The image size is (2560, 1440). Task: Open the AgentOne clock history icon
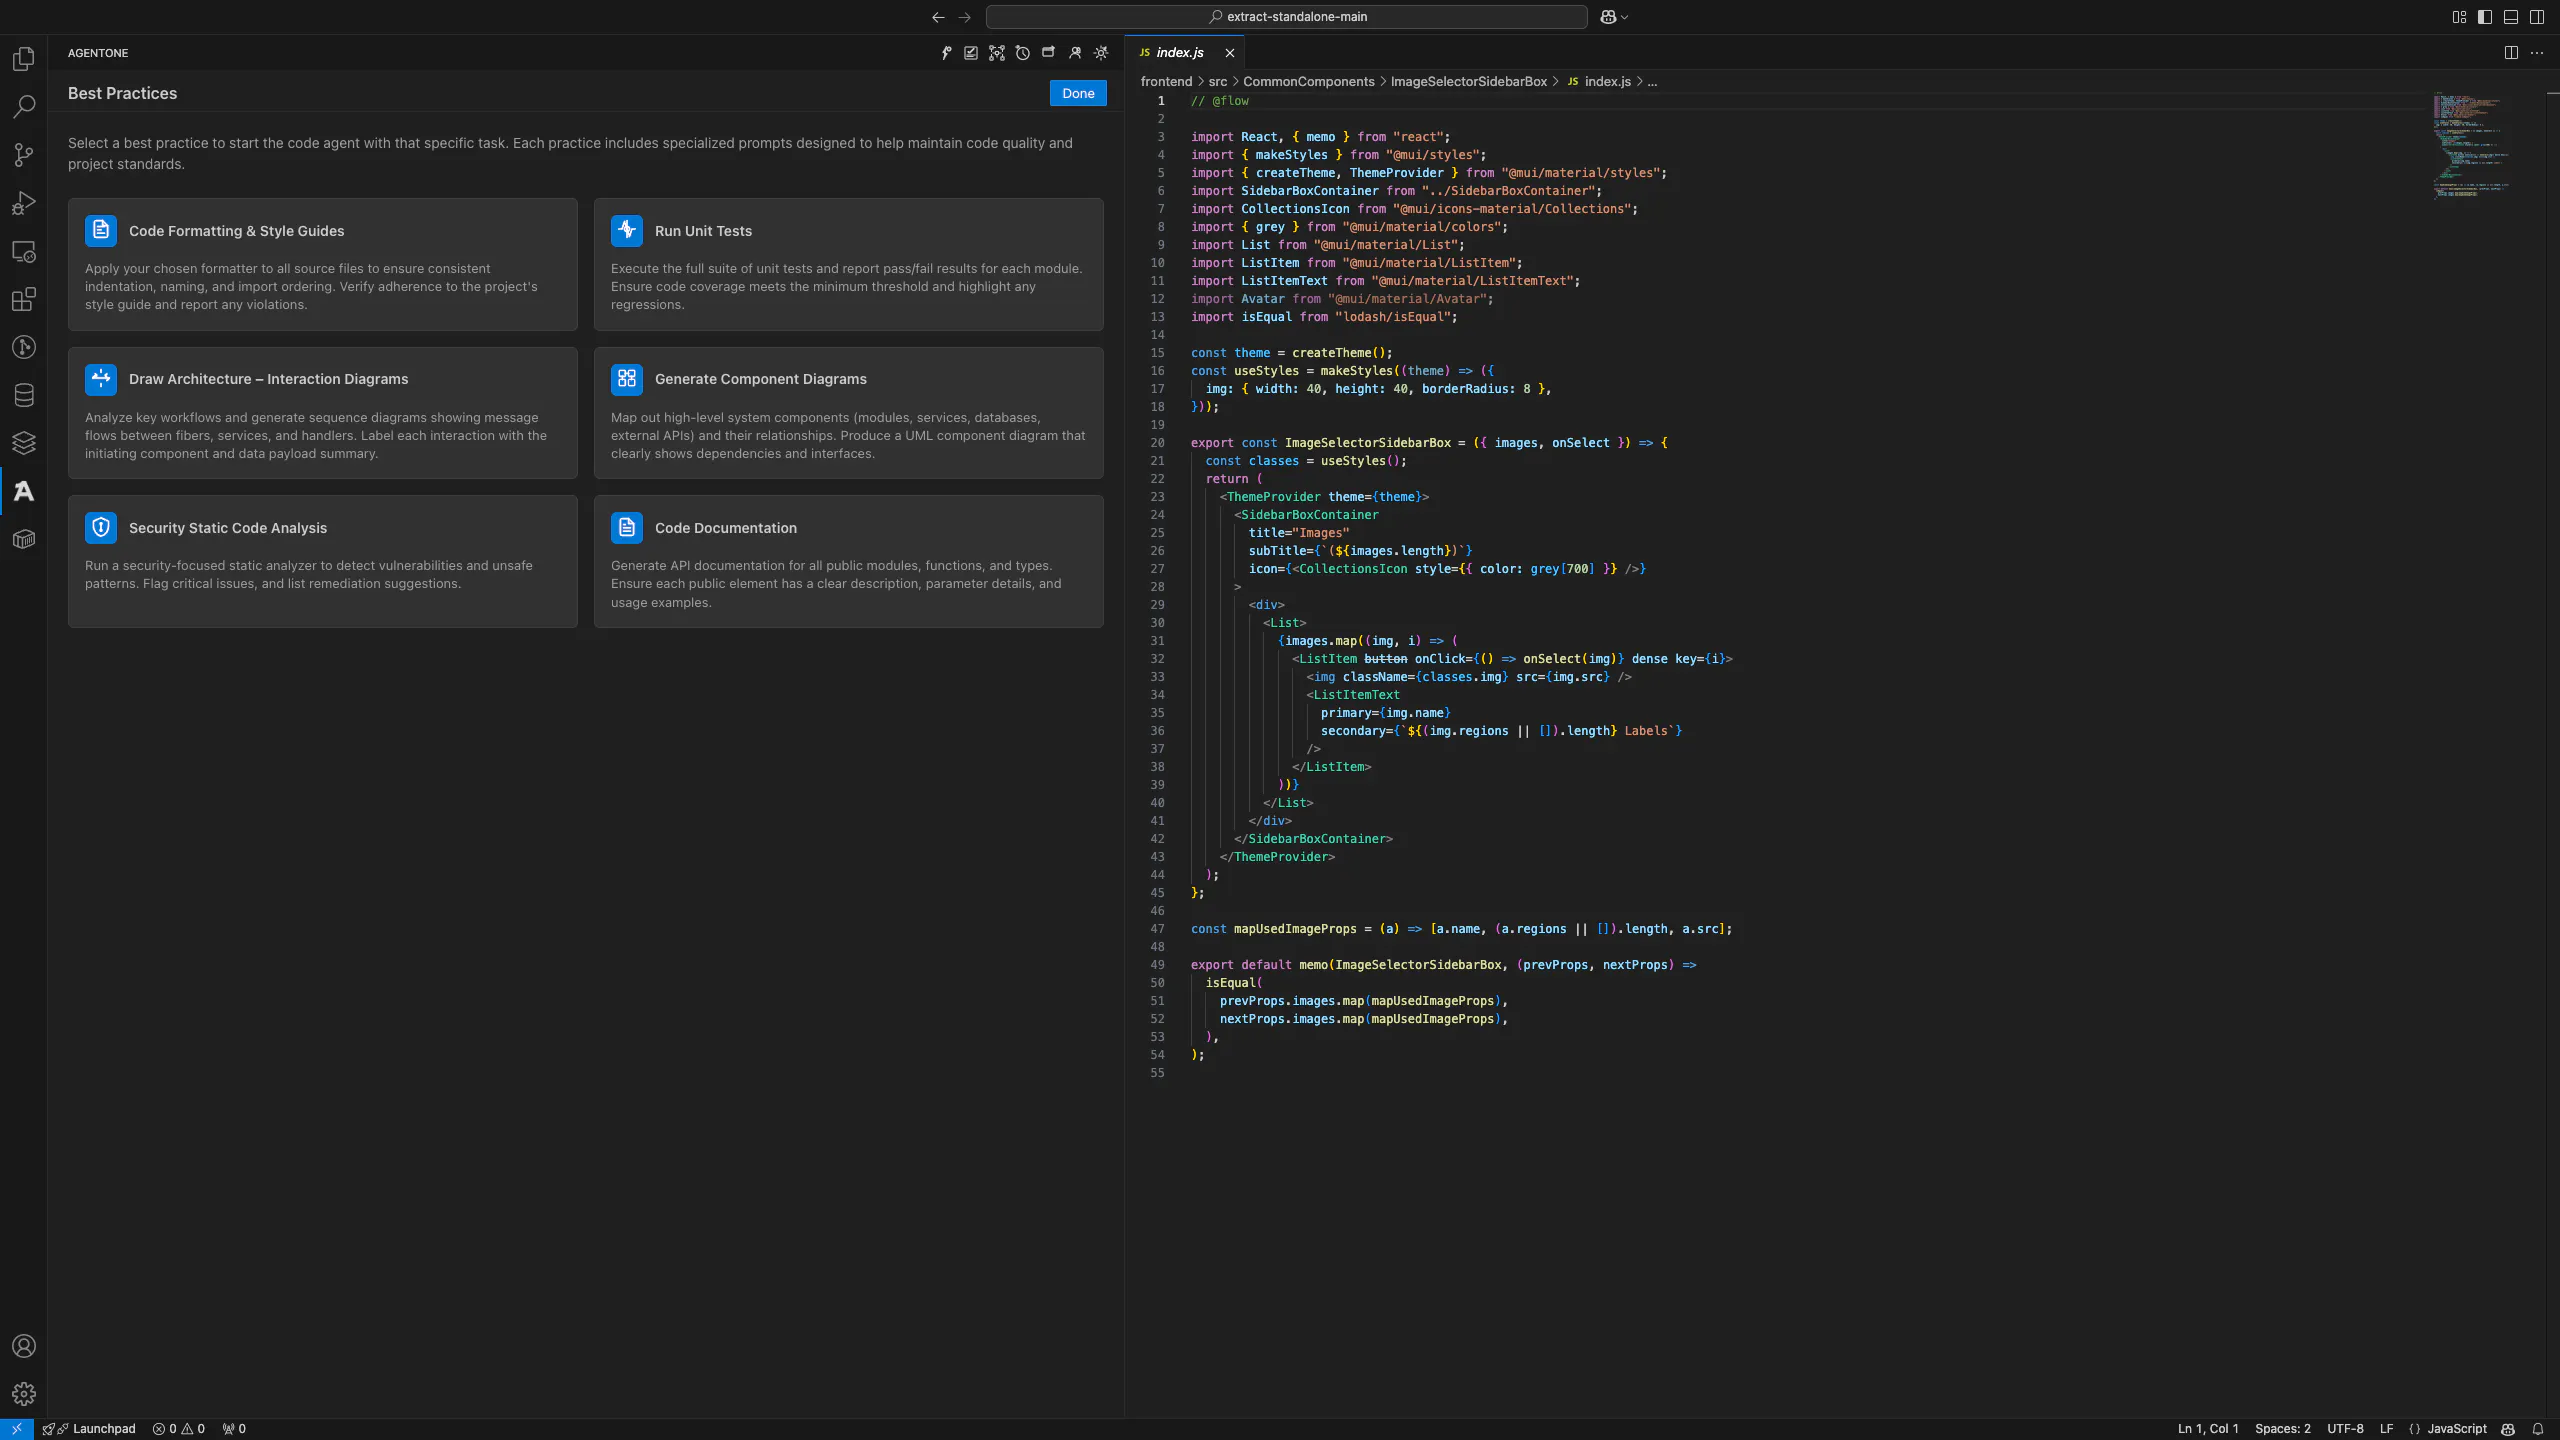point(1022,53)
